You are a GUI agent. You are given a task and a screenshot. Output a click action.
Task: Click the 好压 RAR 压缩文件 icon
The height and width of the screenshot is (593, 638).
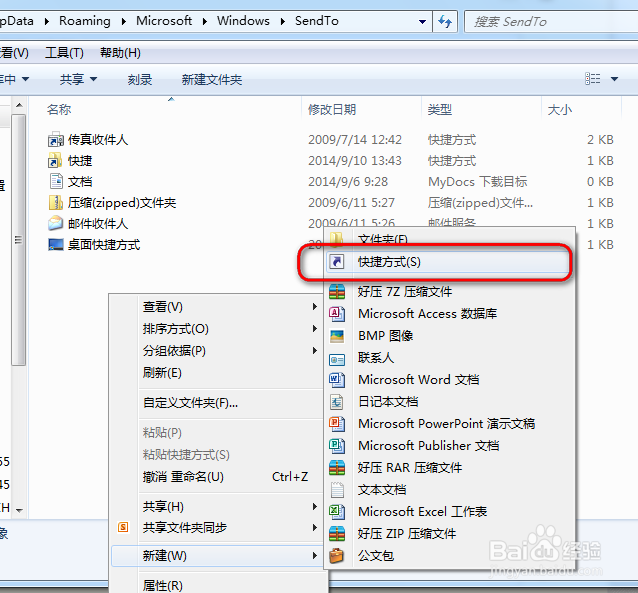[337, 468]
